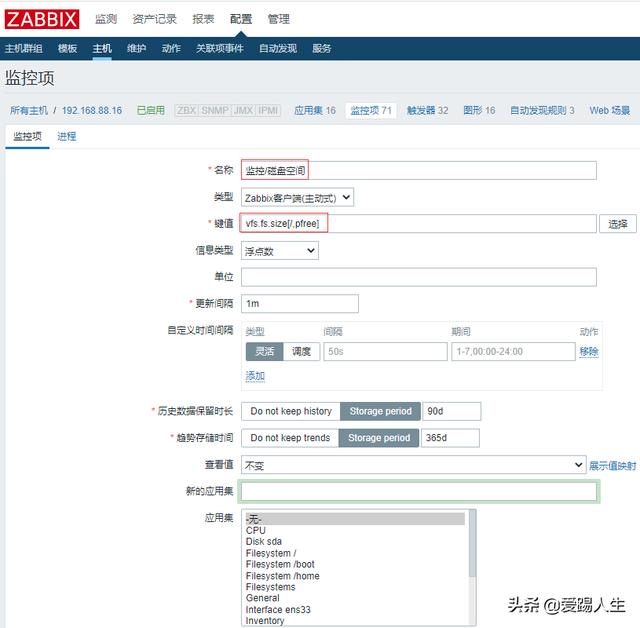Click history period field 90d

click(x=452, y=411)
